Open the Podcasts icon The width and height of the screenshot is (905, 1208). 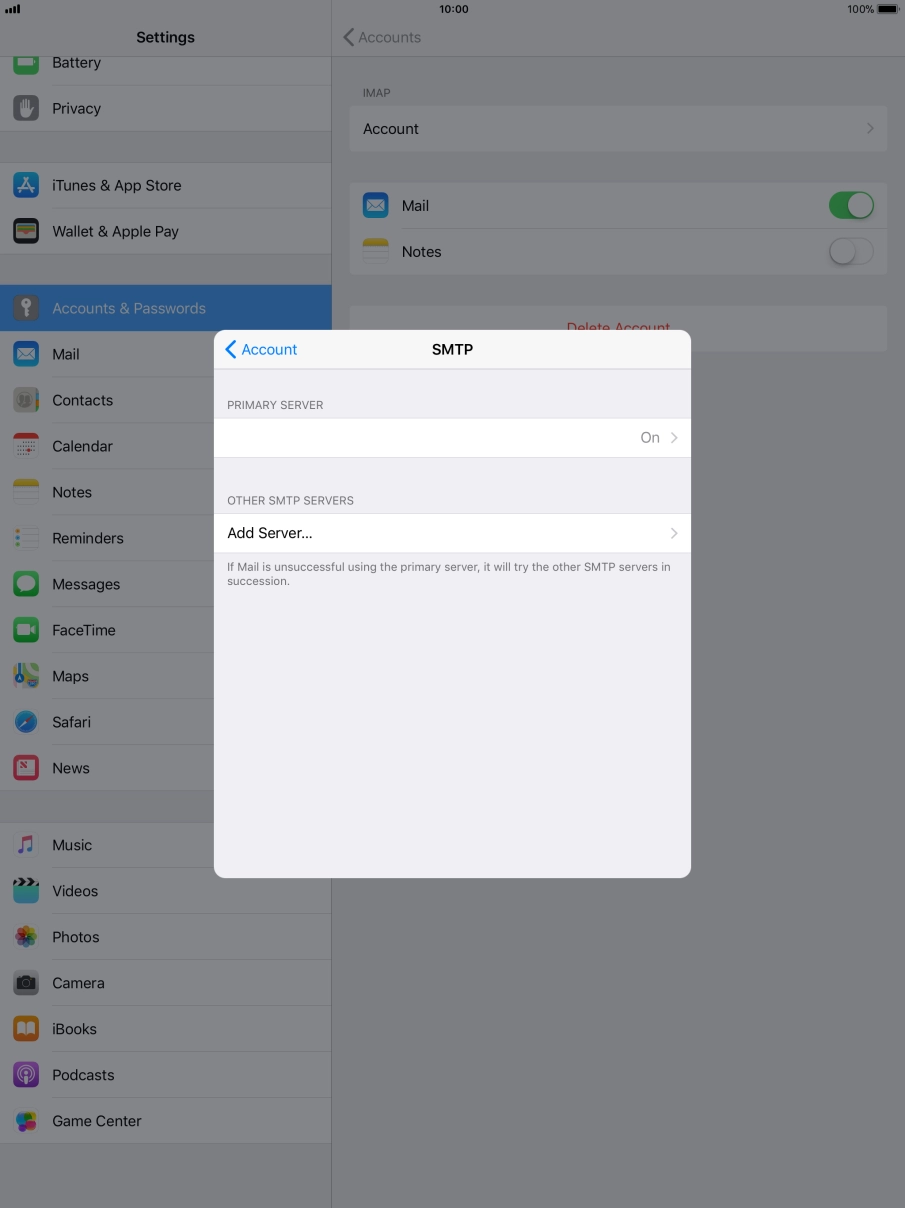coord(26,1075)
